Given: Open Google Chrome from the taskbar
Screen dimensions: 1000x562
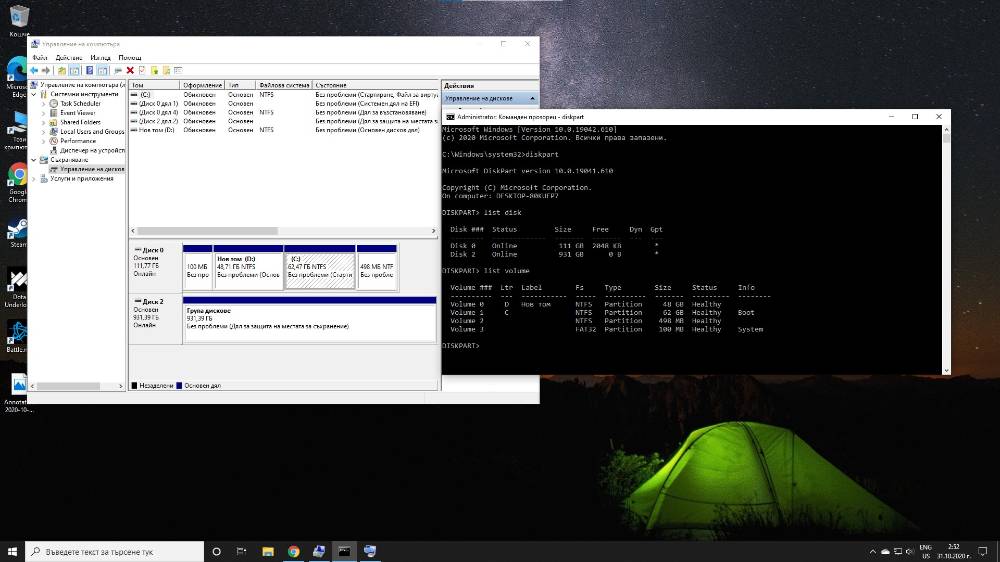Looking at the screenshot, I should (x=293, y=552).
